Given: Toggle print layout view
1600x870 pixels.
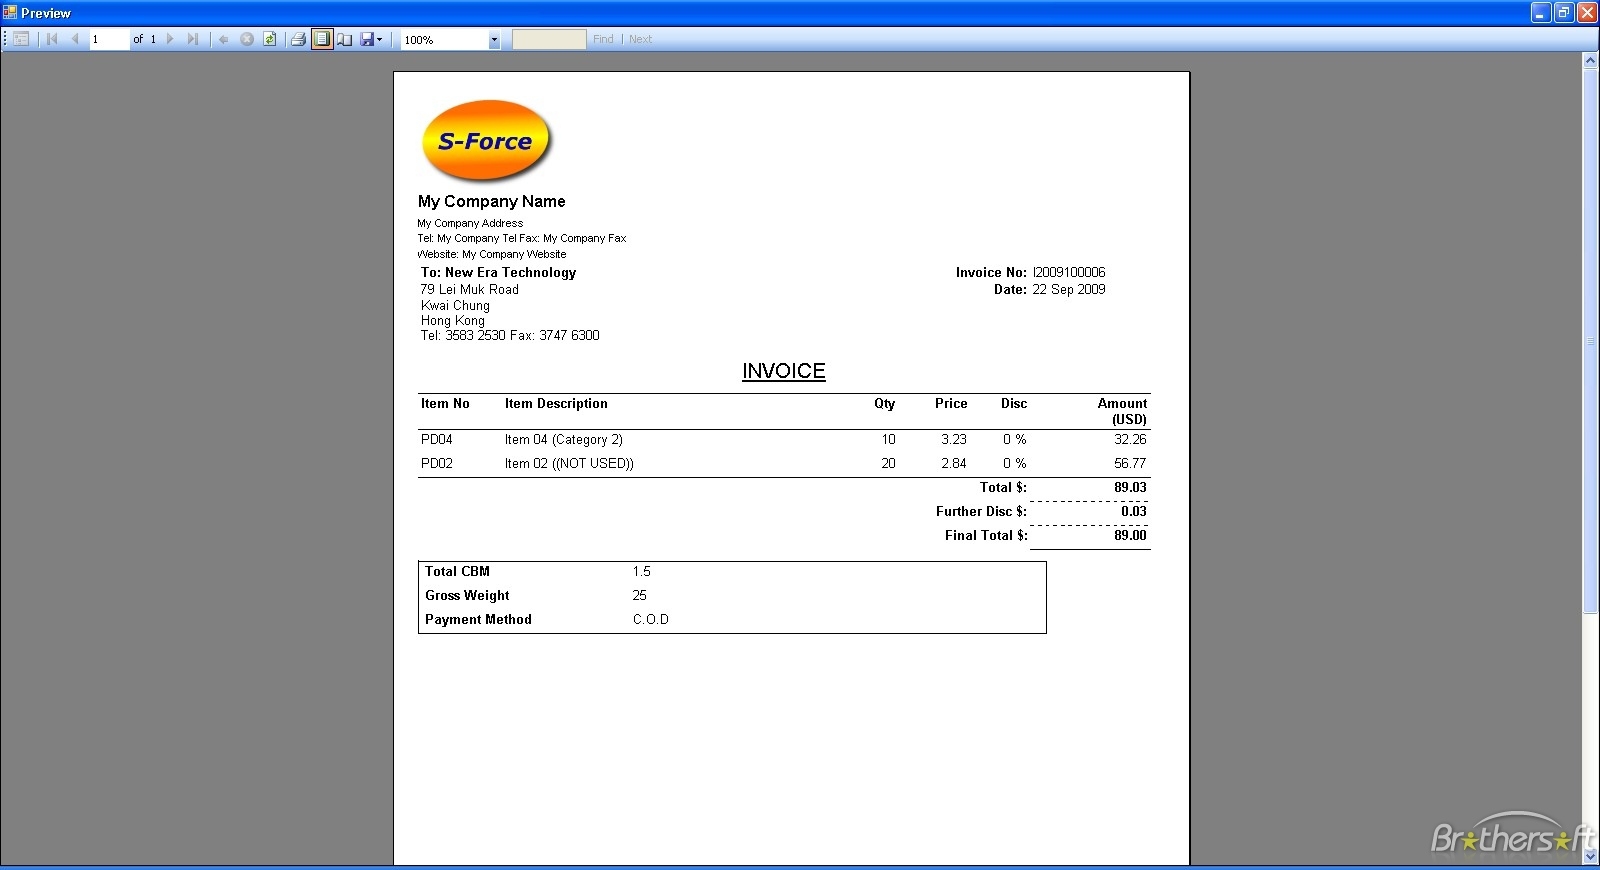Looking at the screenshot, I should (322, 39).
